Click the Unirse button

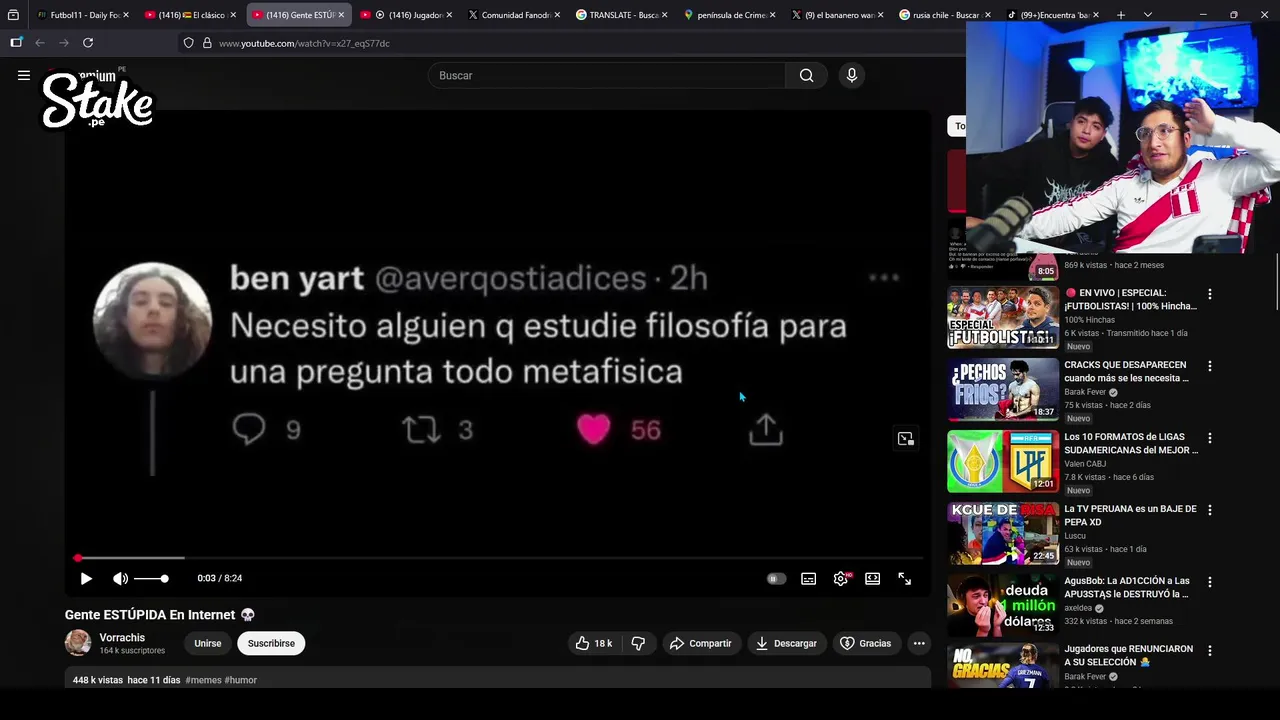coord(208,643)
